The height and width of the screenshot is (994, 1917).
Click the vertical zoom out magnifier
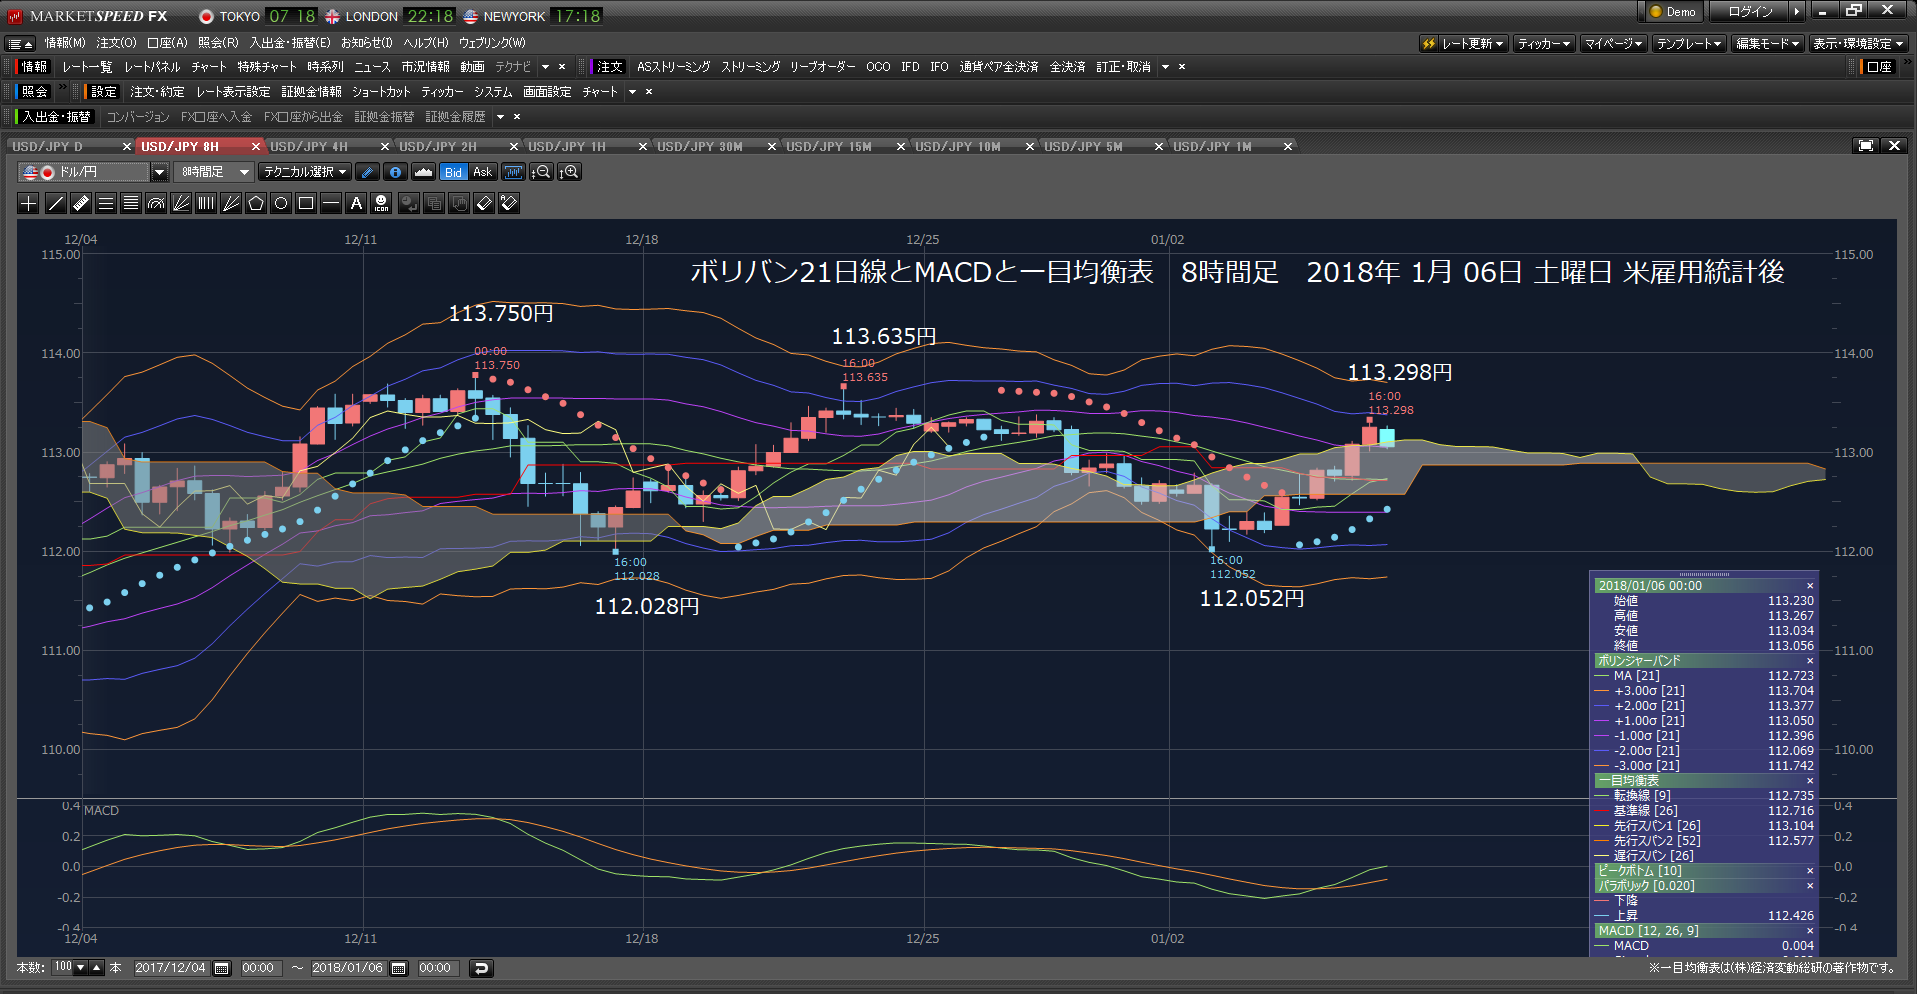tap(541, 172)
